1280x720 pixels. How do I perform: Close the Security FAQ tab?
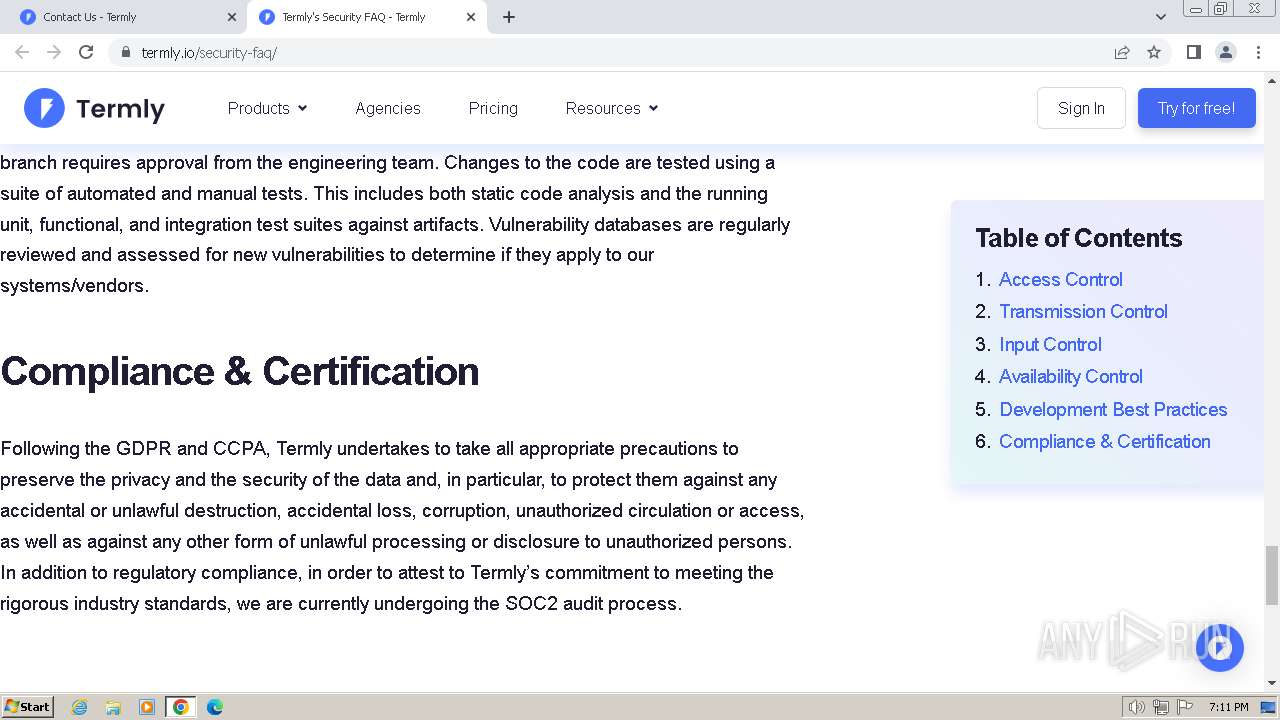pyautogui.click(x=471, y=17)
